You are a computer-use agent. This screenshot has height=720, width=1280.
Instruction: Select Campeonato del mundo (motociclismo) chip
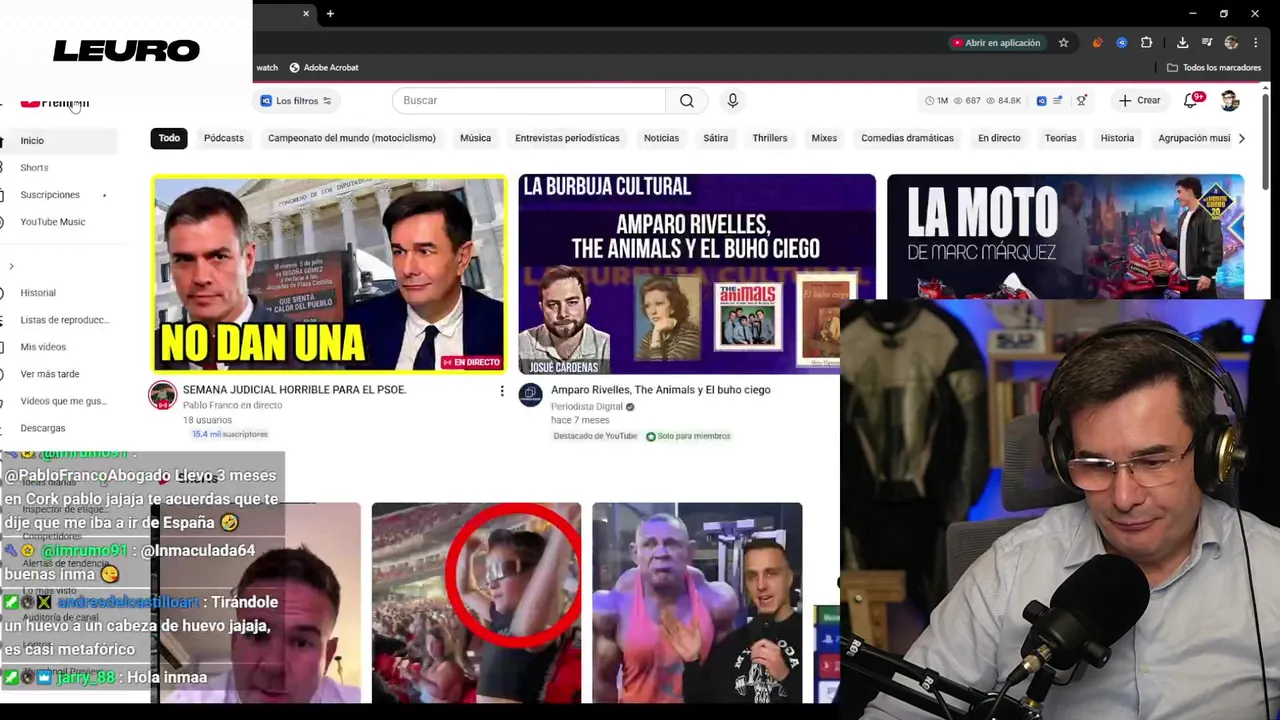tap(352, 138)
